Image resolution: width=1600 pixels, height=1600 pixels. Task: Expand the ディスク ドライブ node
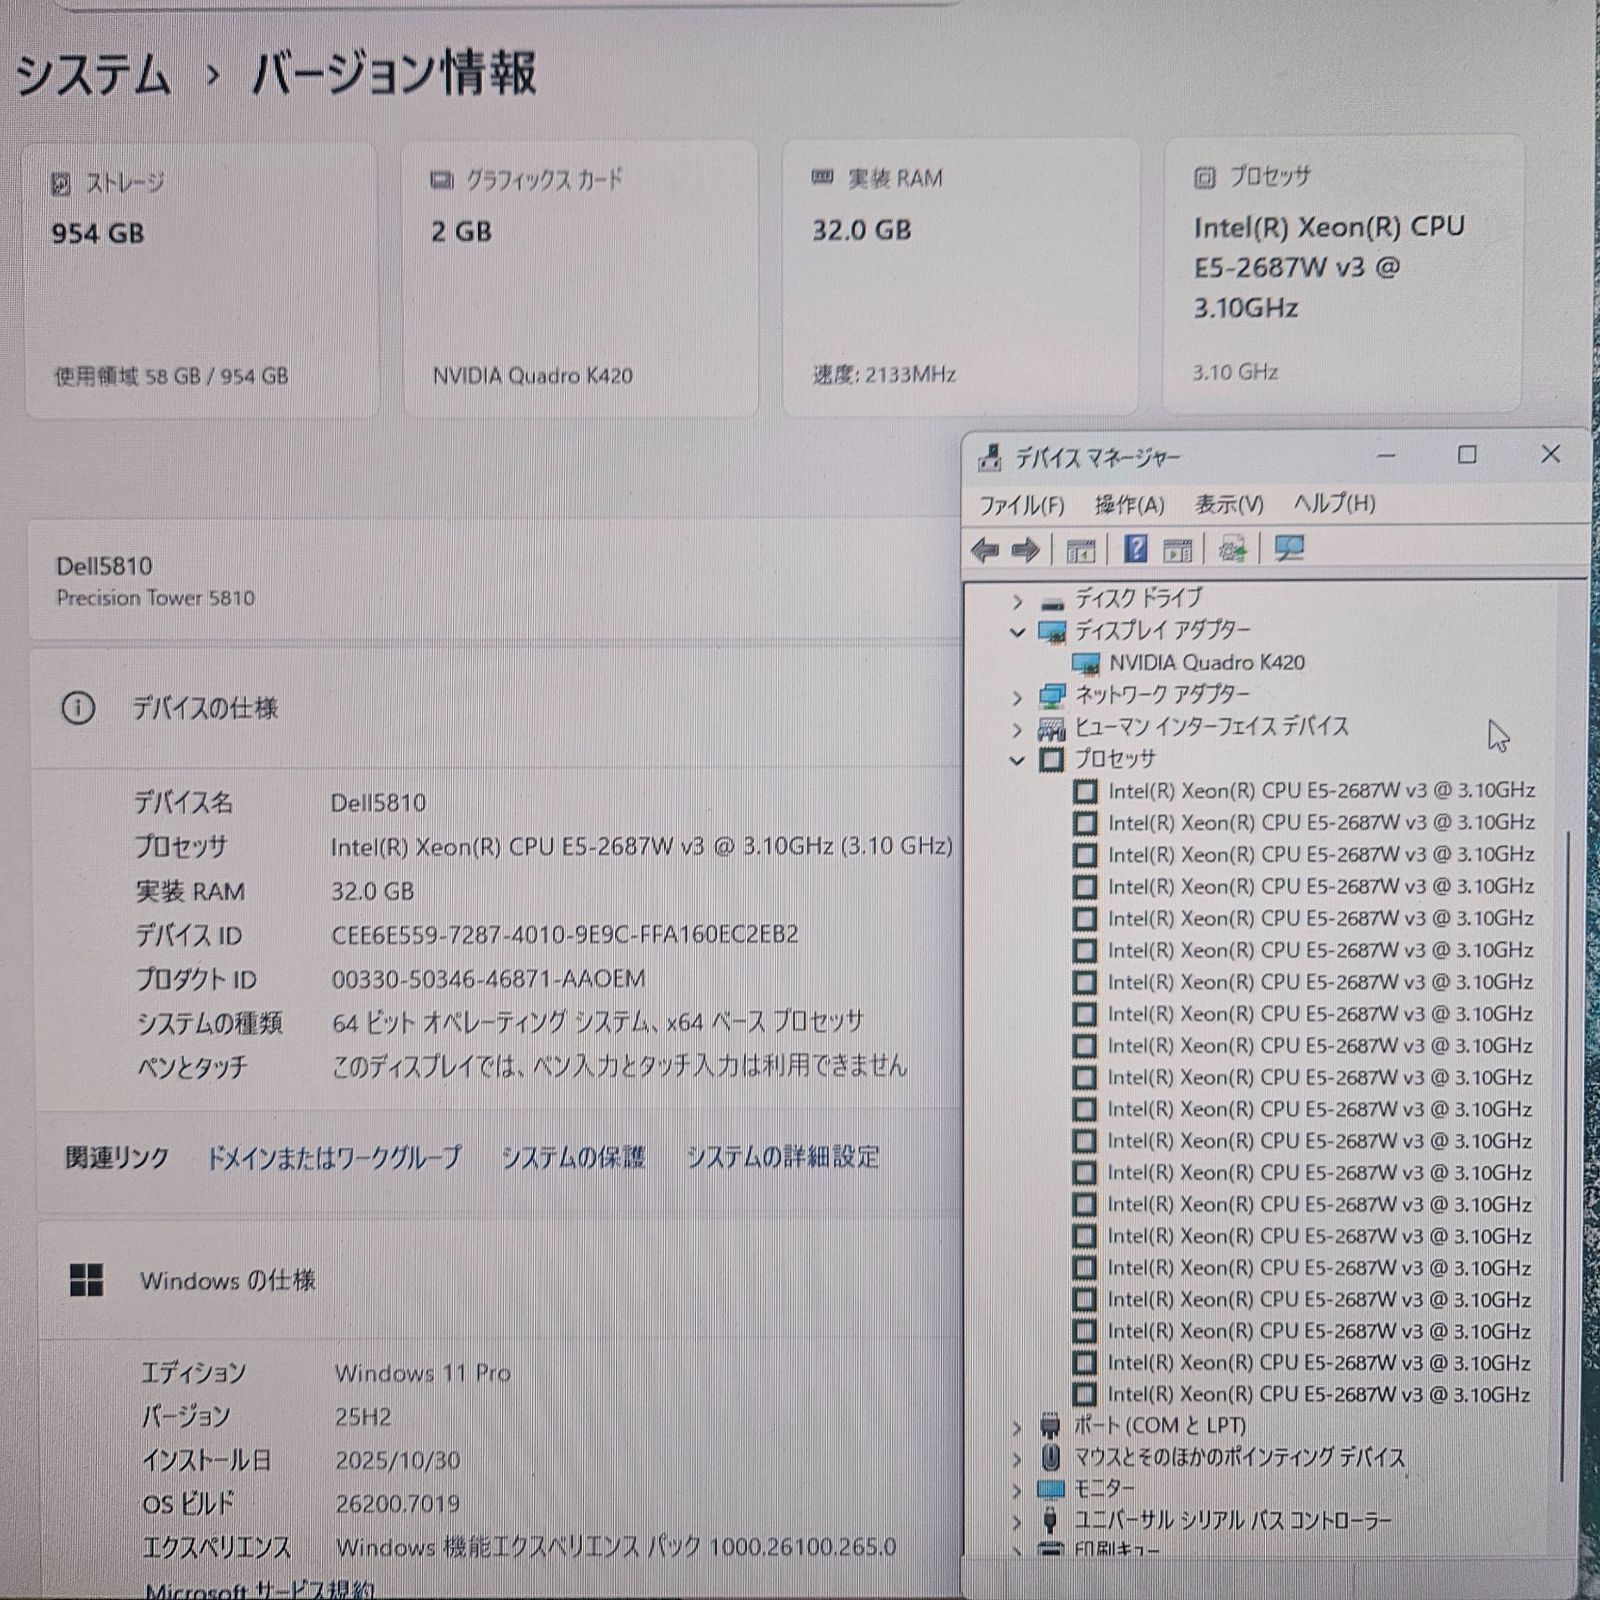1017,601
